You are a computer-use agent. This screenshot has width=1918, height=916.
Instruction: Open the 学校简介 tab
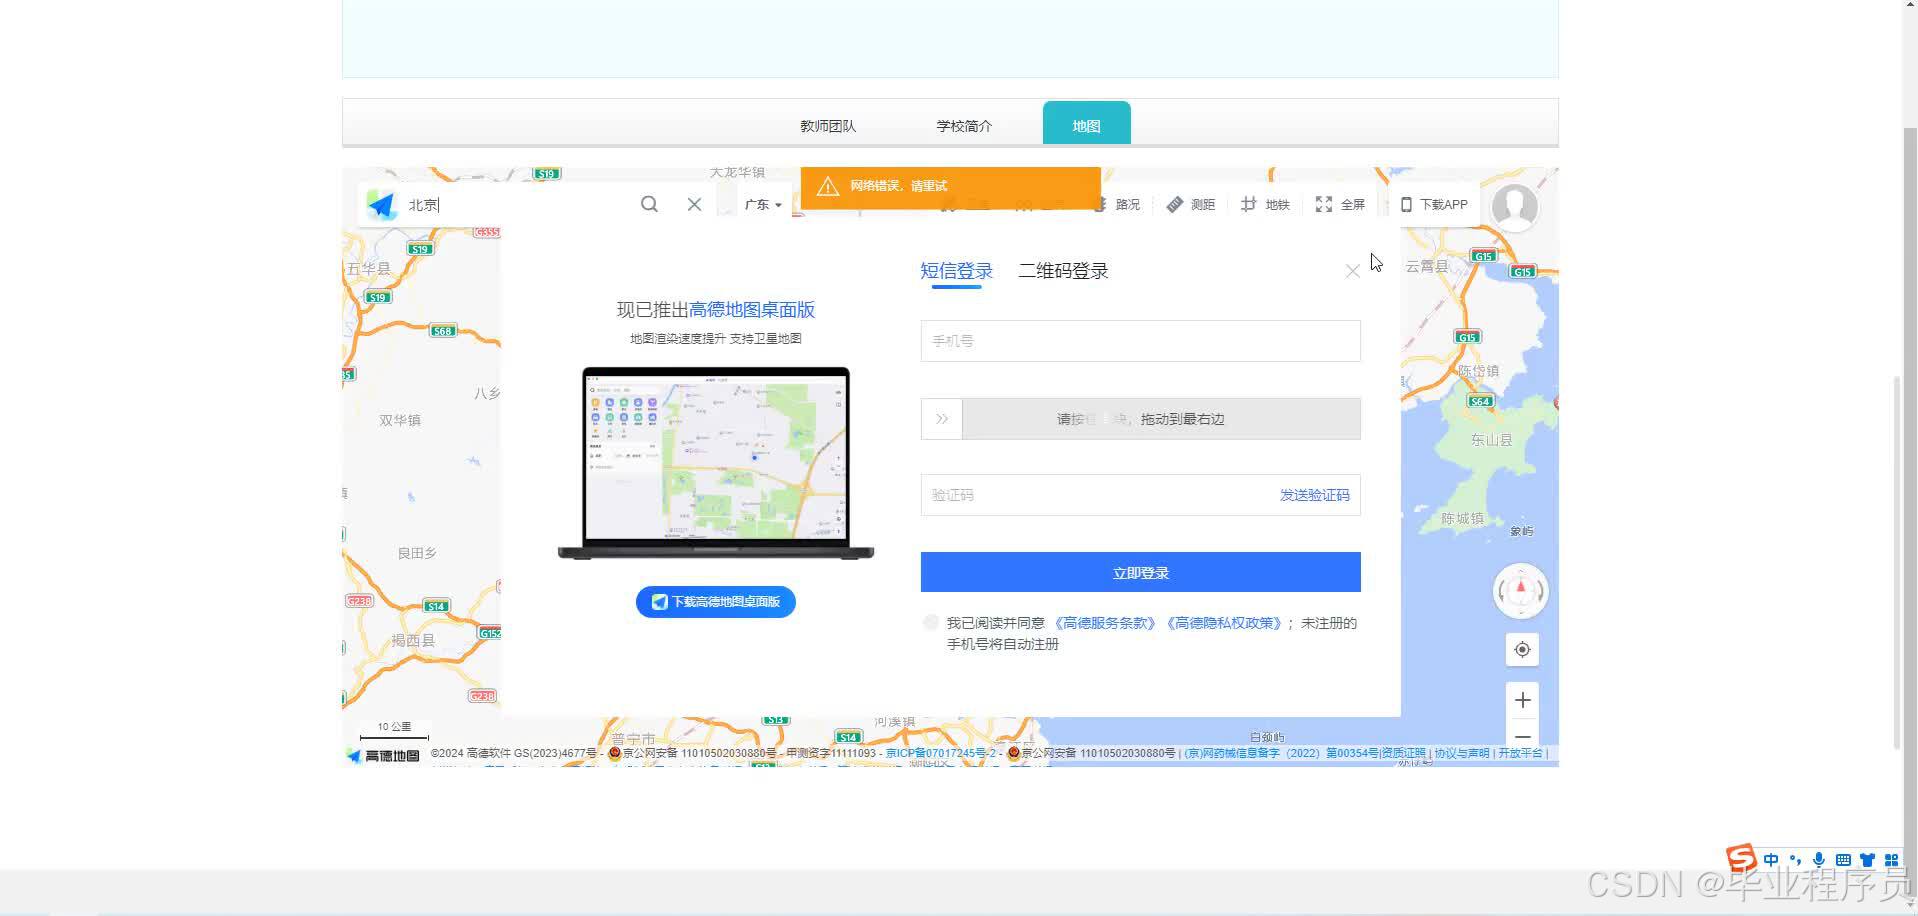coord(964,126)
